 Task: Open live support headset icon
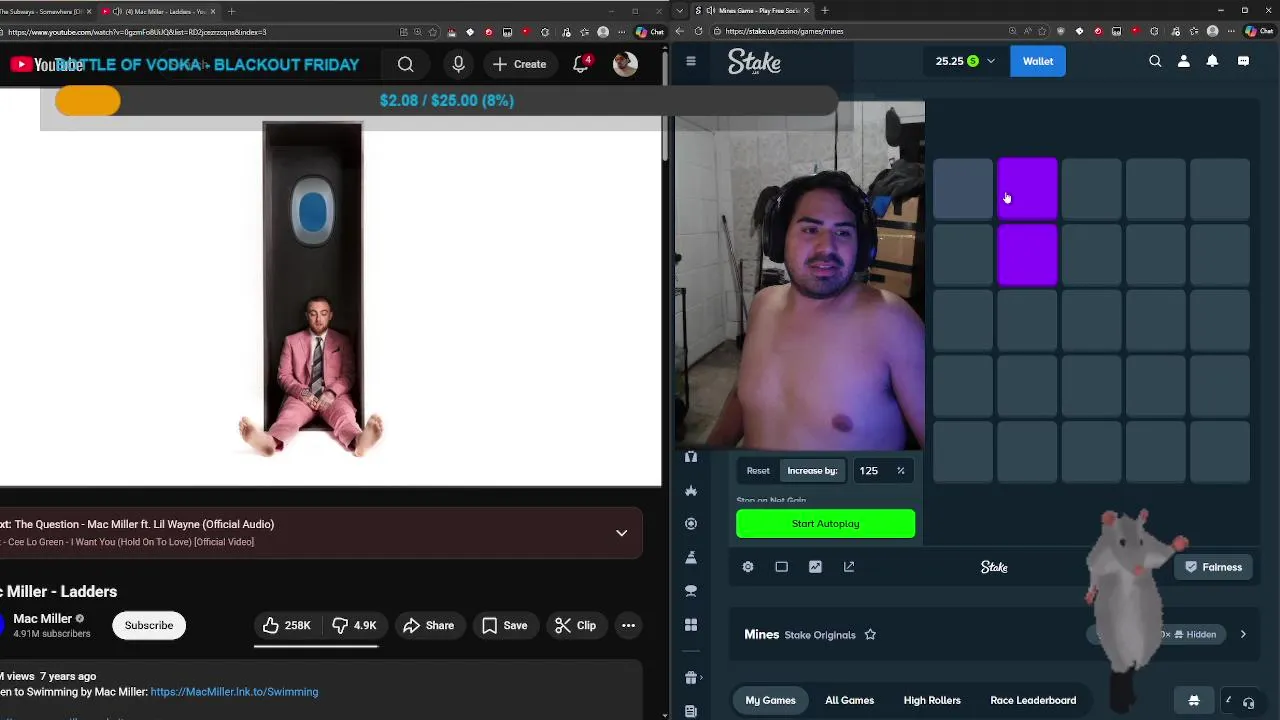click(1248, 703)
